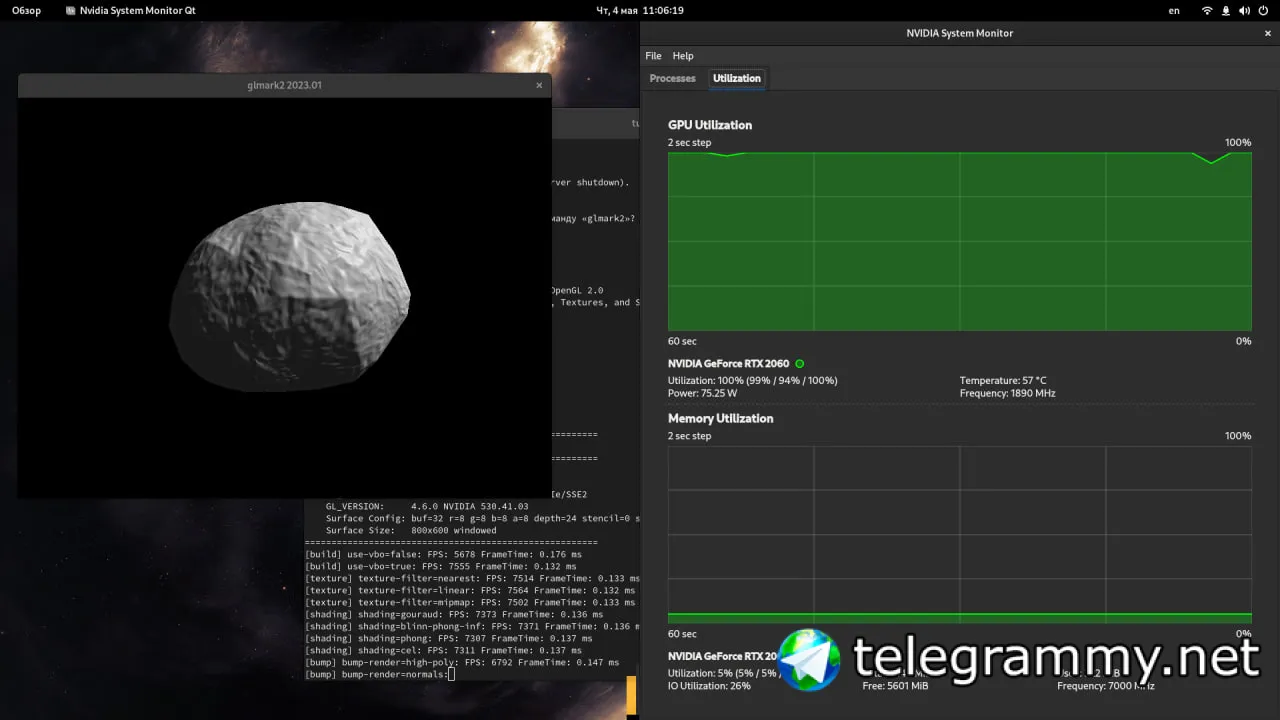Close the glmark2 2023.01 window
1280x720 pixels.
[539, 85]
